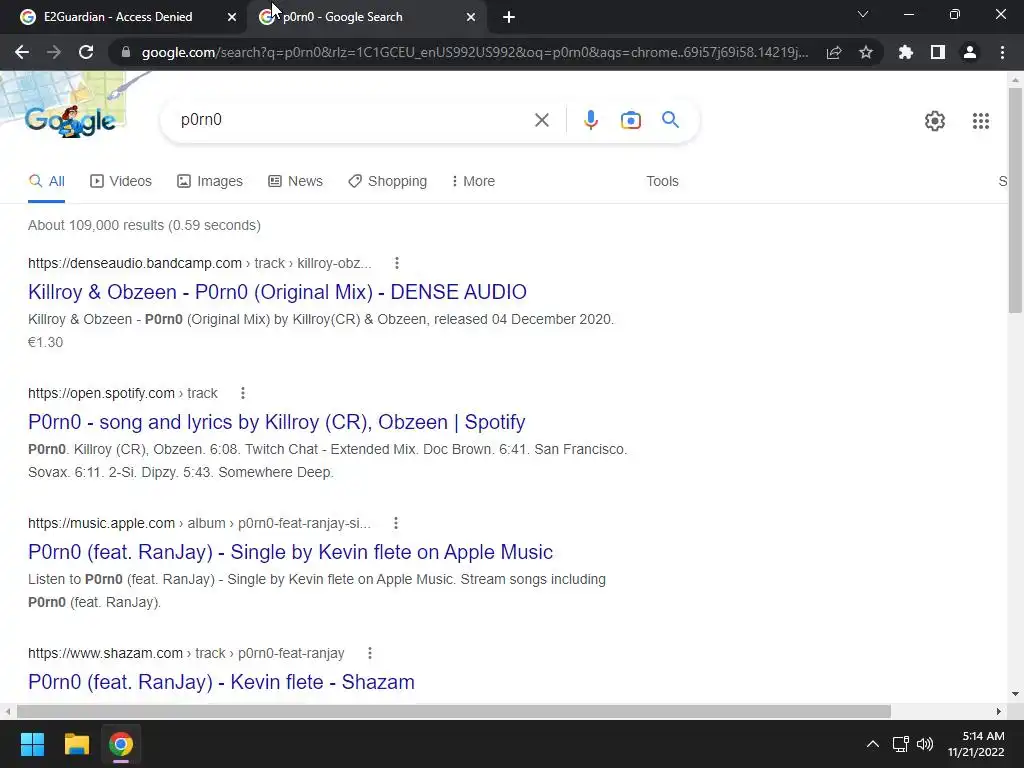
Task: Close the Google Search tab
Action: 471,17
